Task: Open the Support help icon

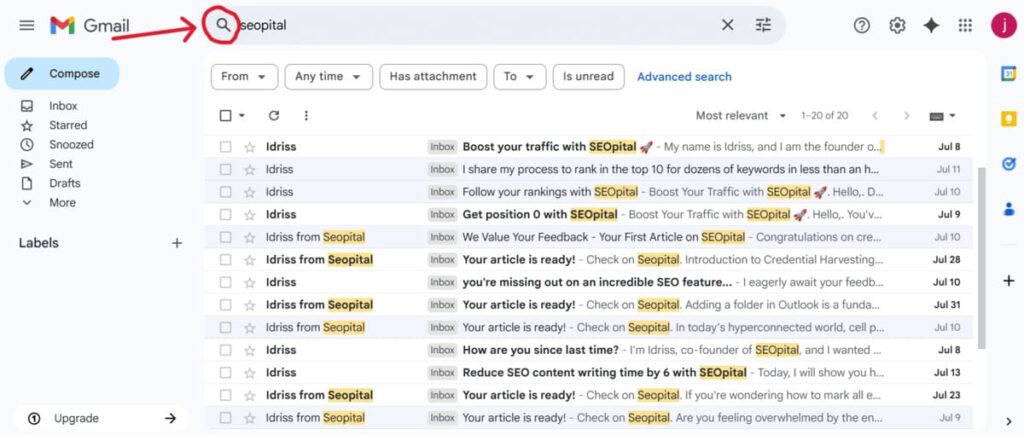Action: coord(862,25)
